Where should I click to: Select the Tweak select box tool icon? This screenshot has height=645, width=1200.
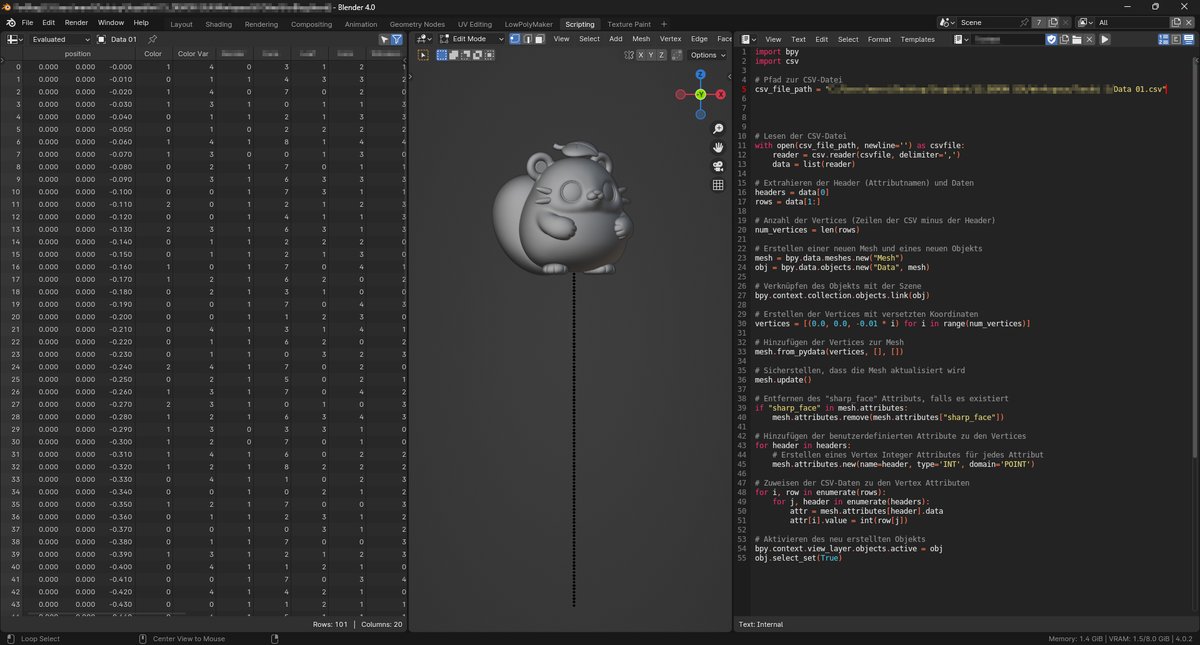click(422, 55)
